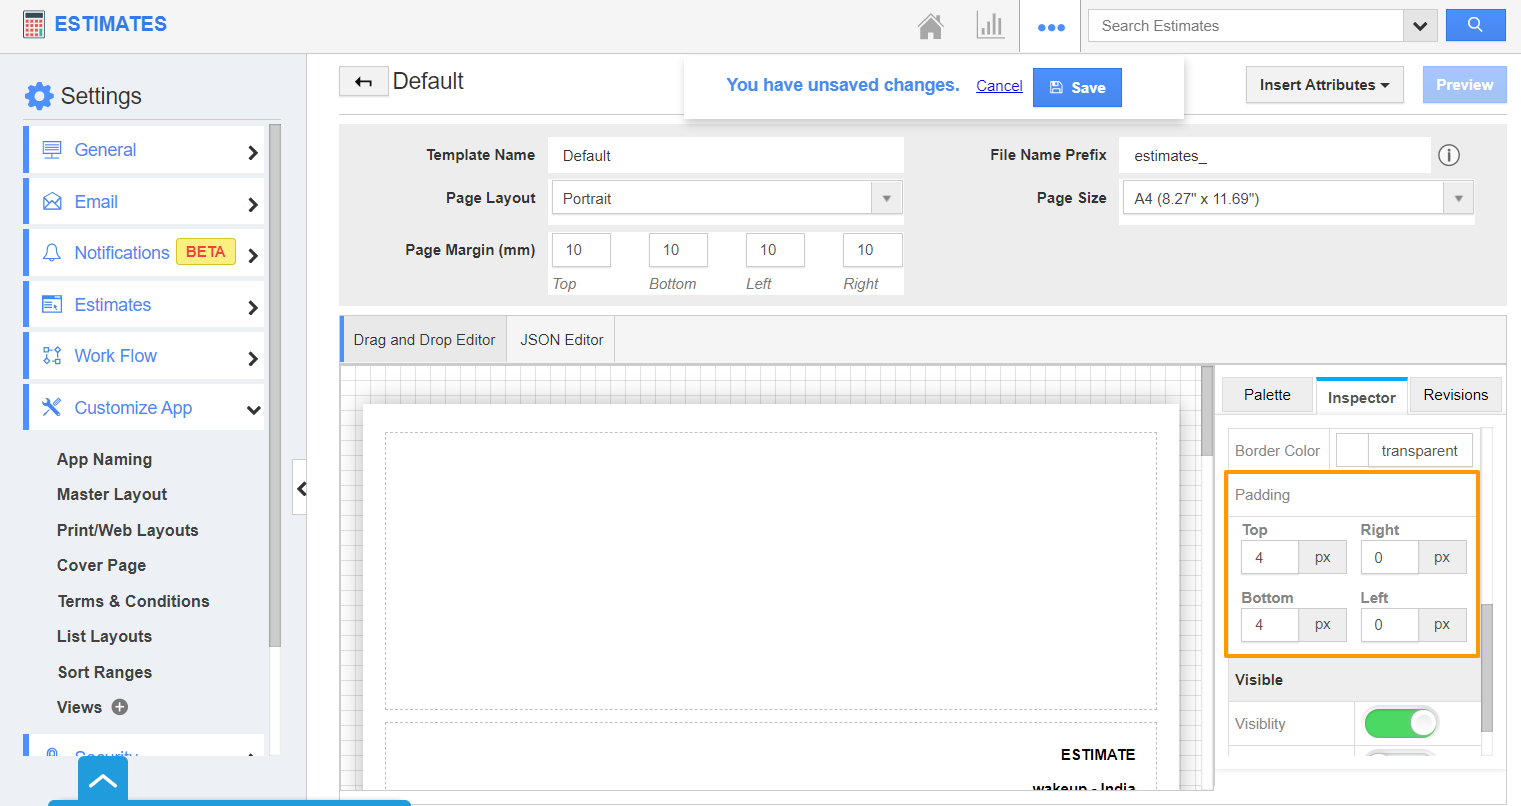Click the Work Flow sidebar icon

coord(54,355)
